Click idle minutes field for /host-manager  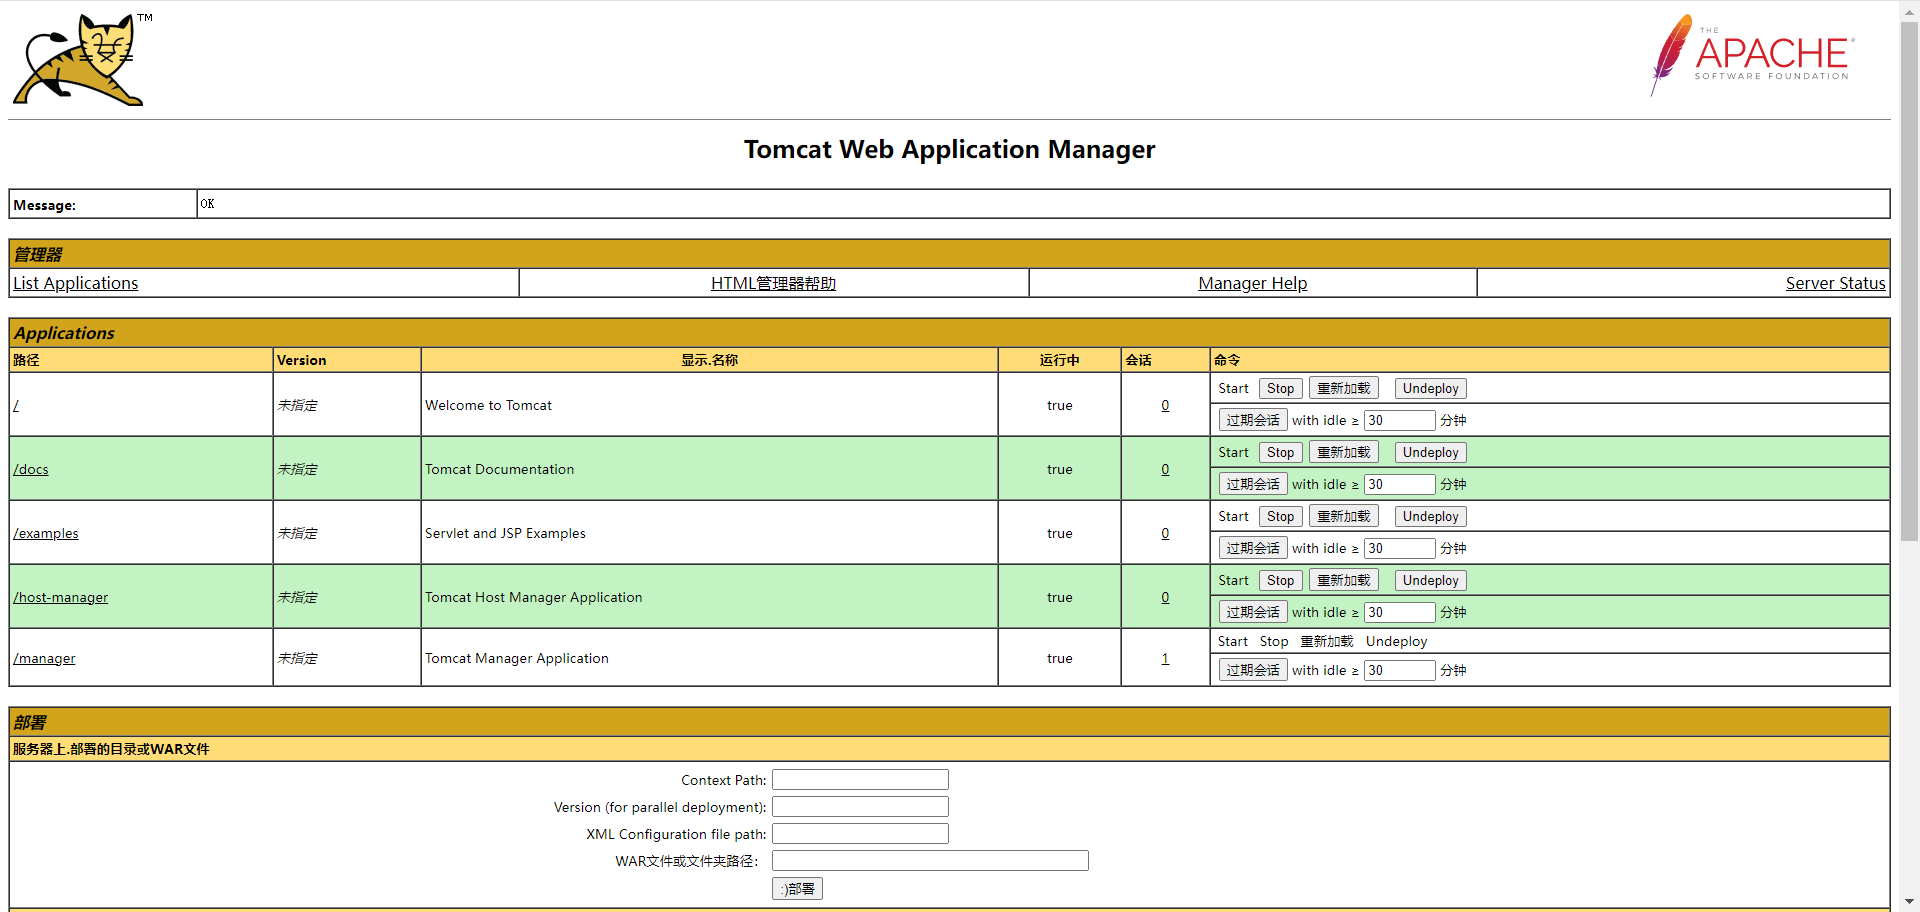coord(1399,612)
